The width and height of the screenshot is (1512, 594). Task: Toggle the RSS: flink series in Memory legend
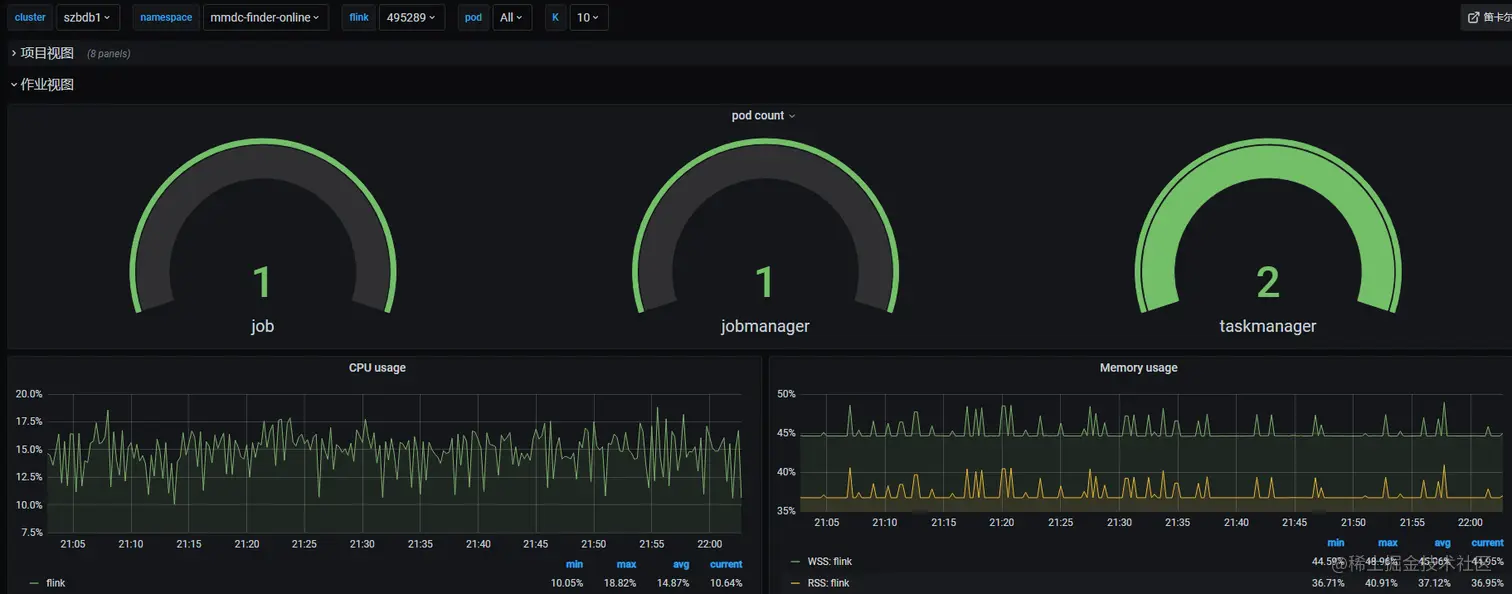pyautogui.click(x=830, y=583)
